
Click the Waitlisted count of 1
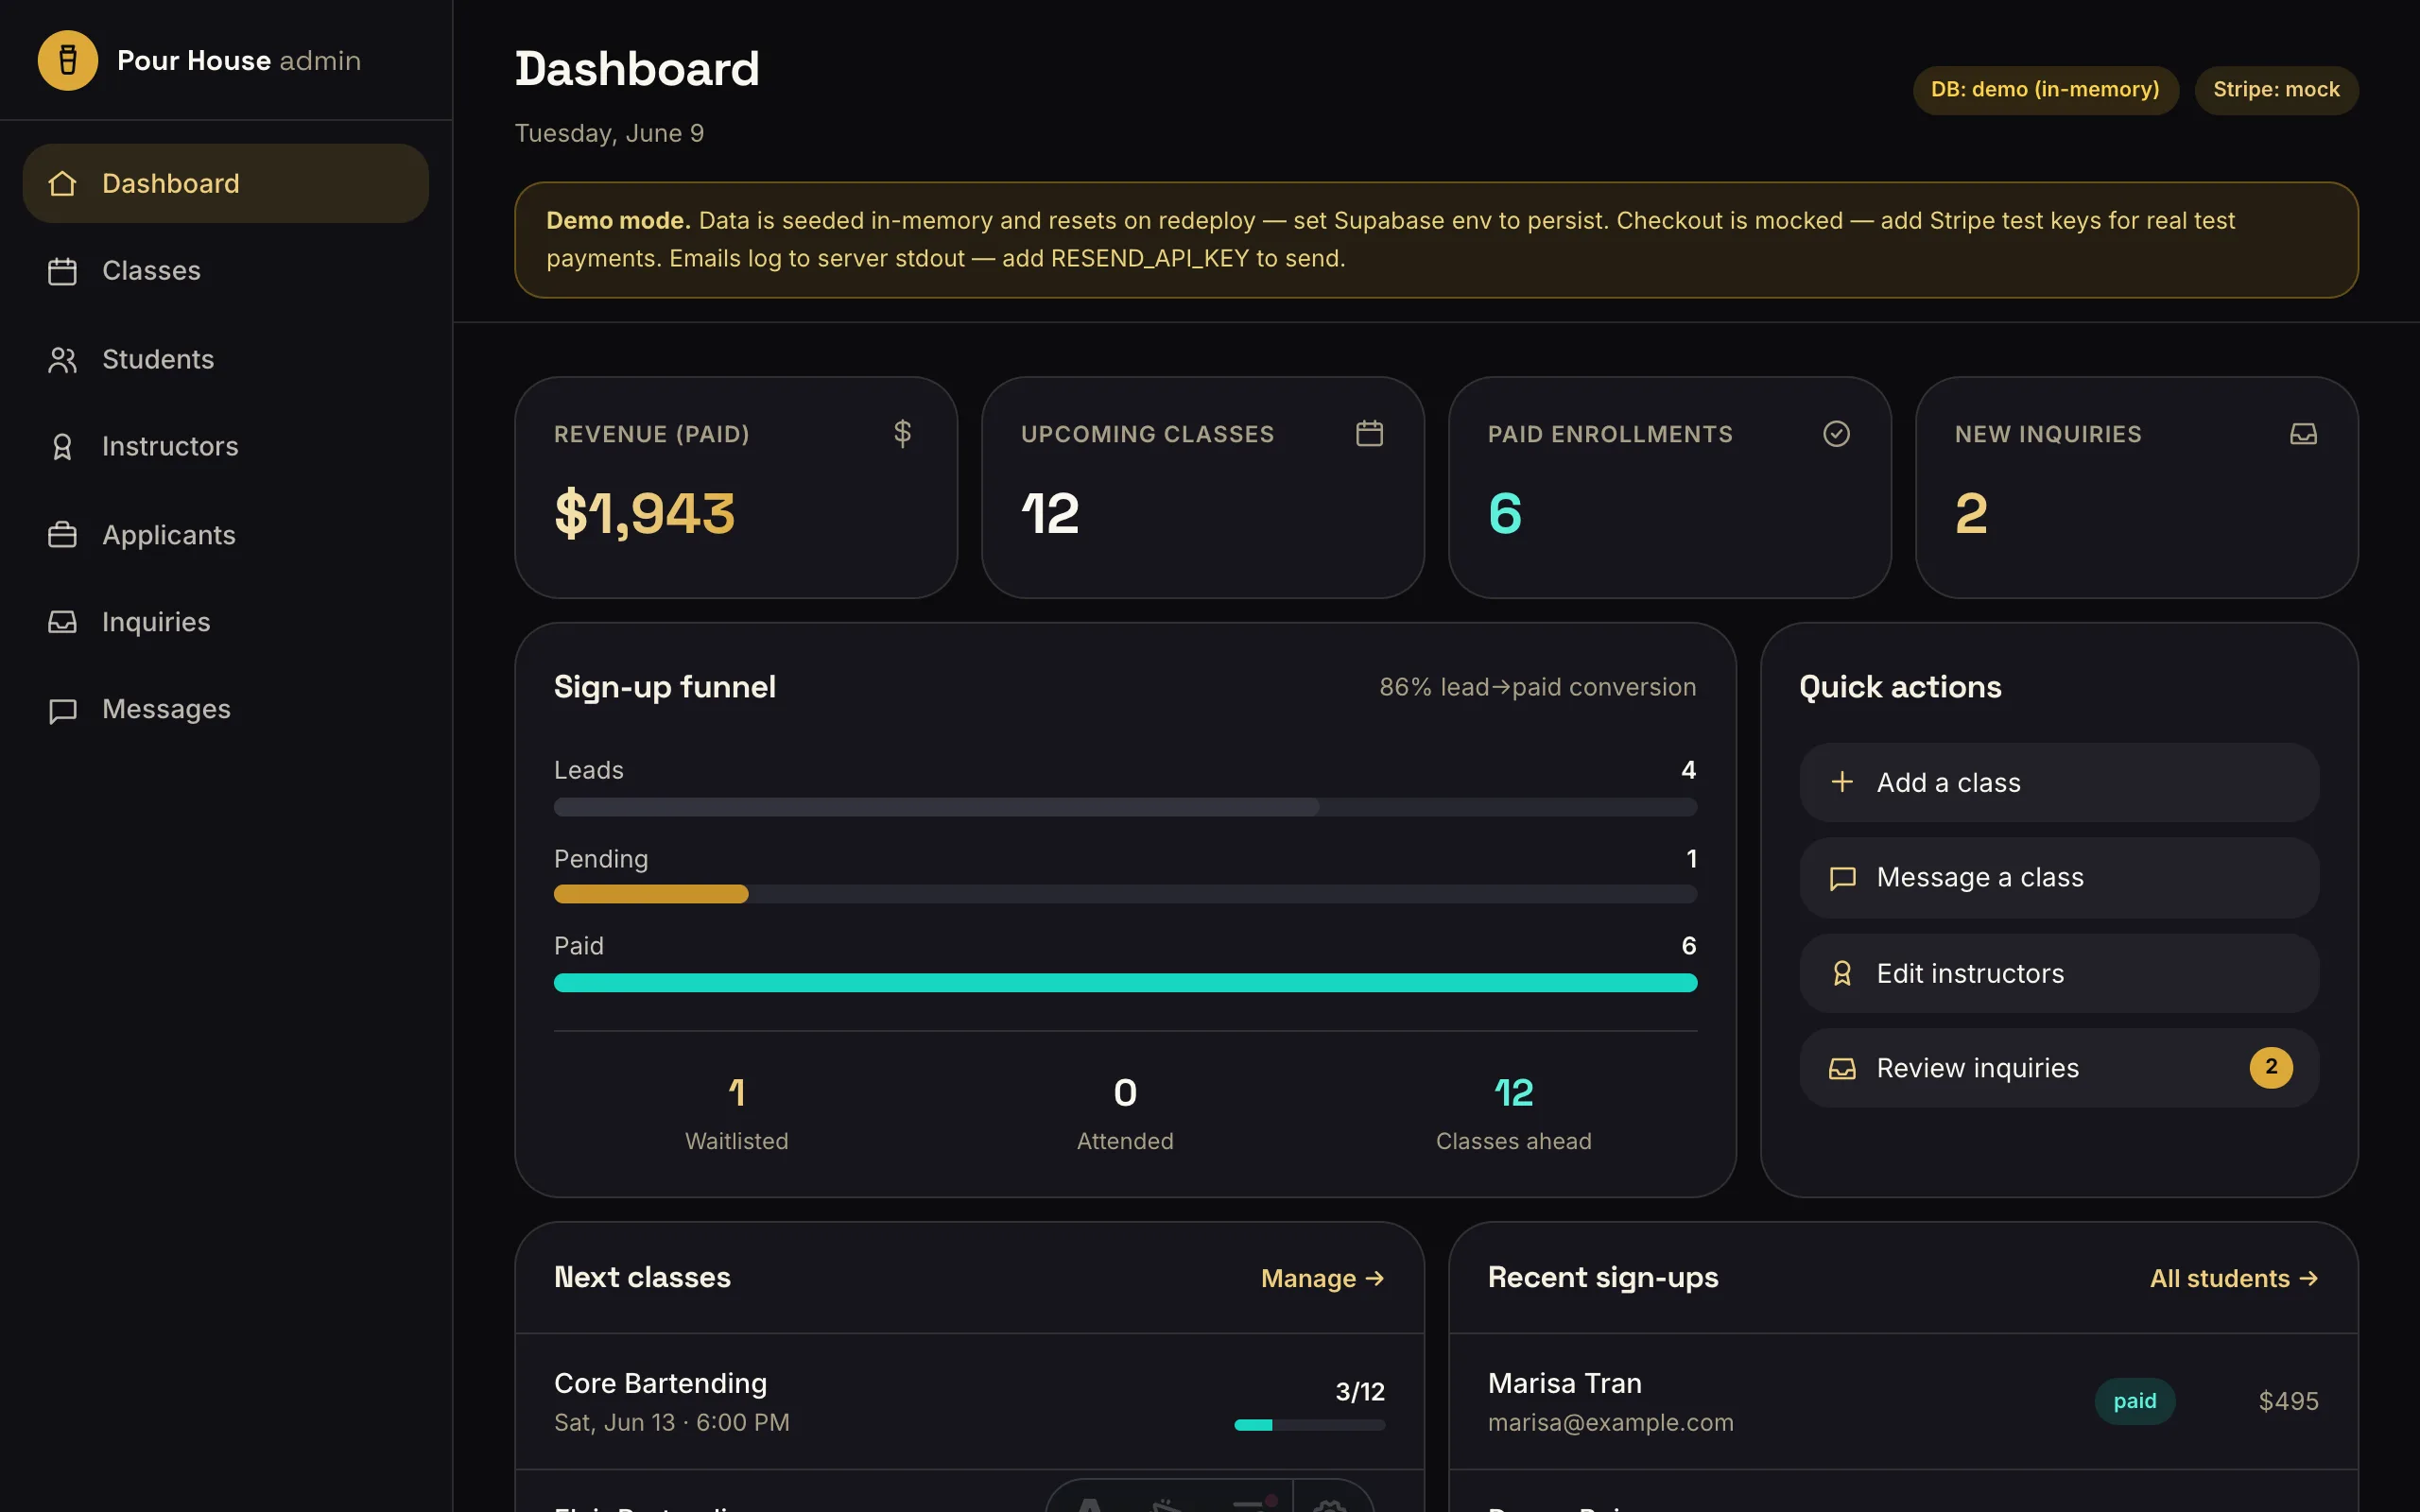[737, 1092]
